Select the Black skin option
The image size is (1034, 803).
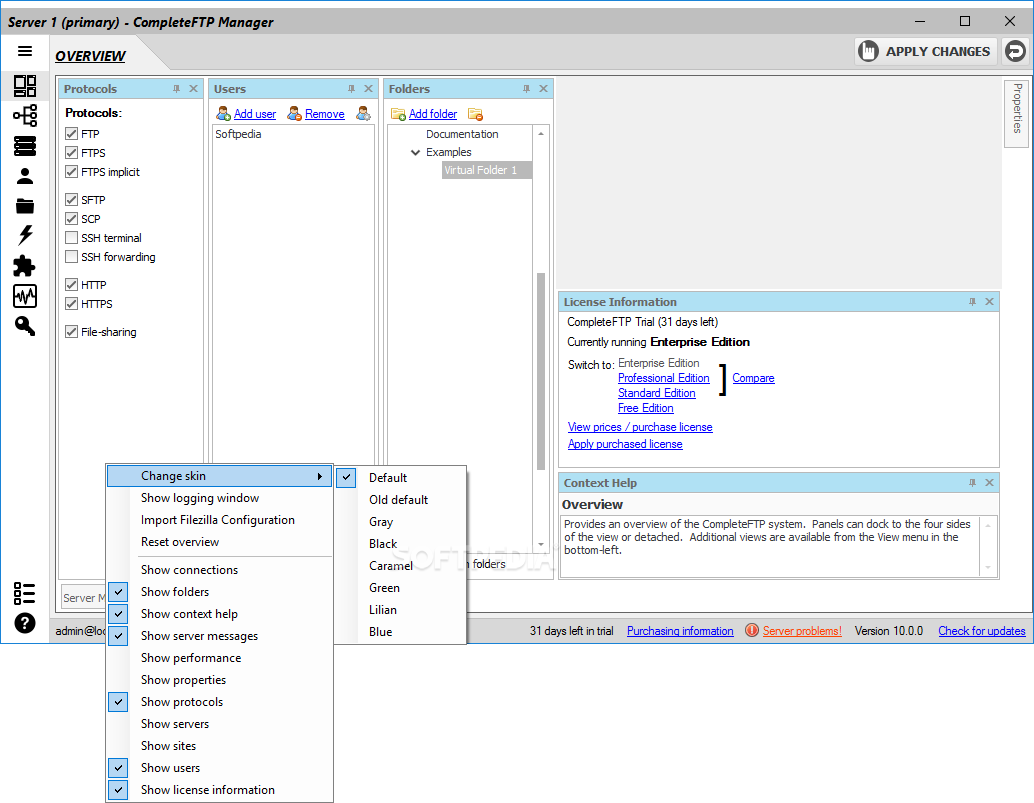pos(400,544)
